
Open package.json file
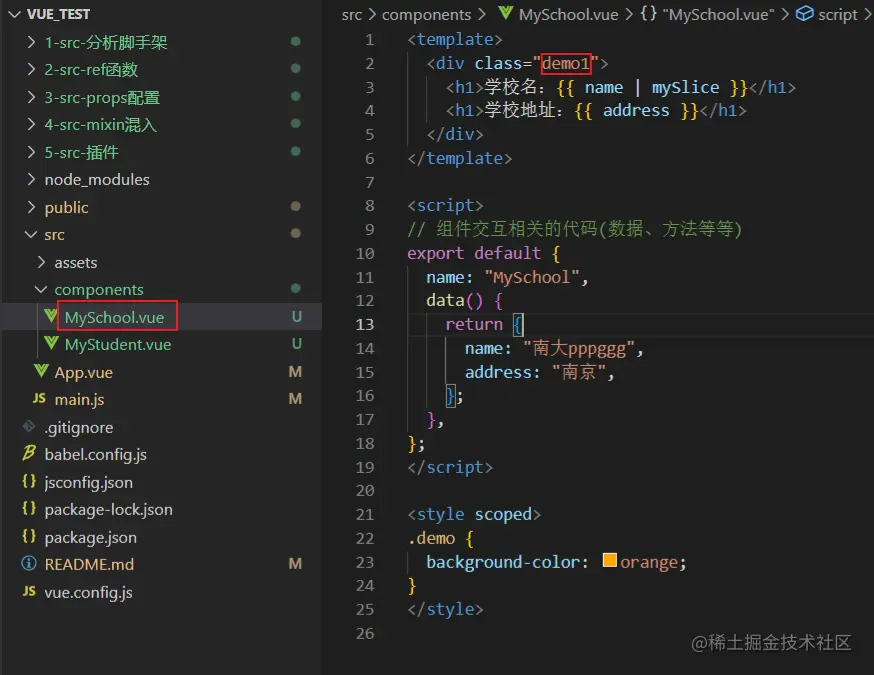click(90, 537)
